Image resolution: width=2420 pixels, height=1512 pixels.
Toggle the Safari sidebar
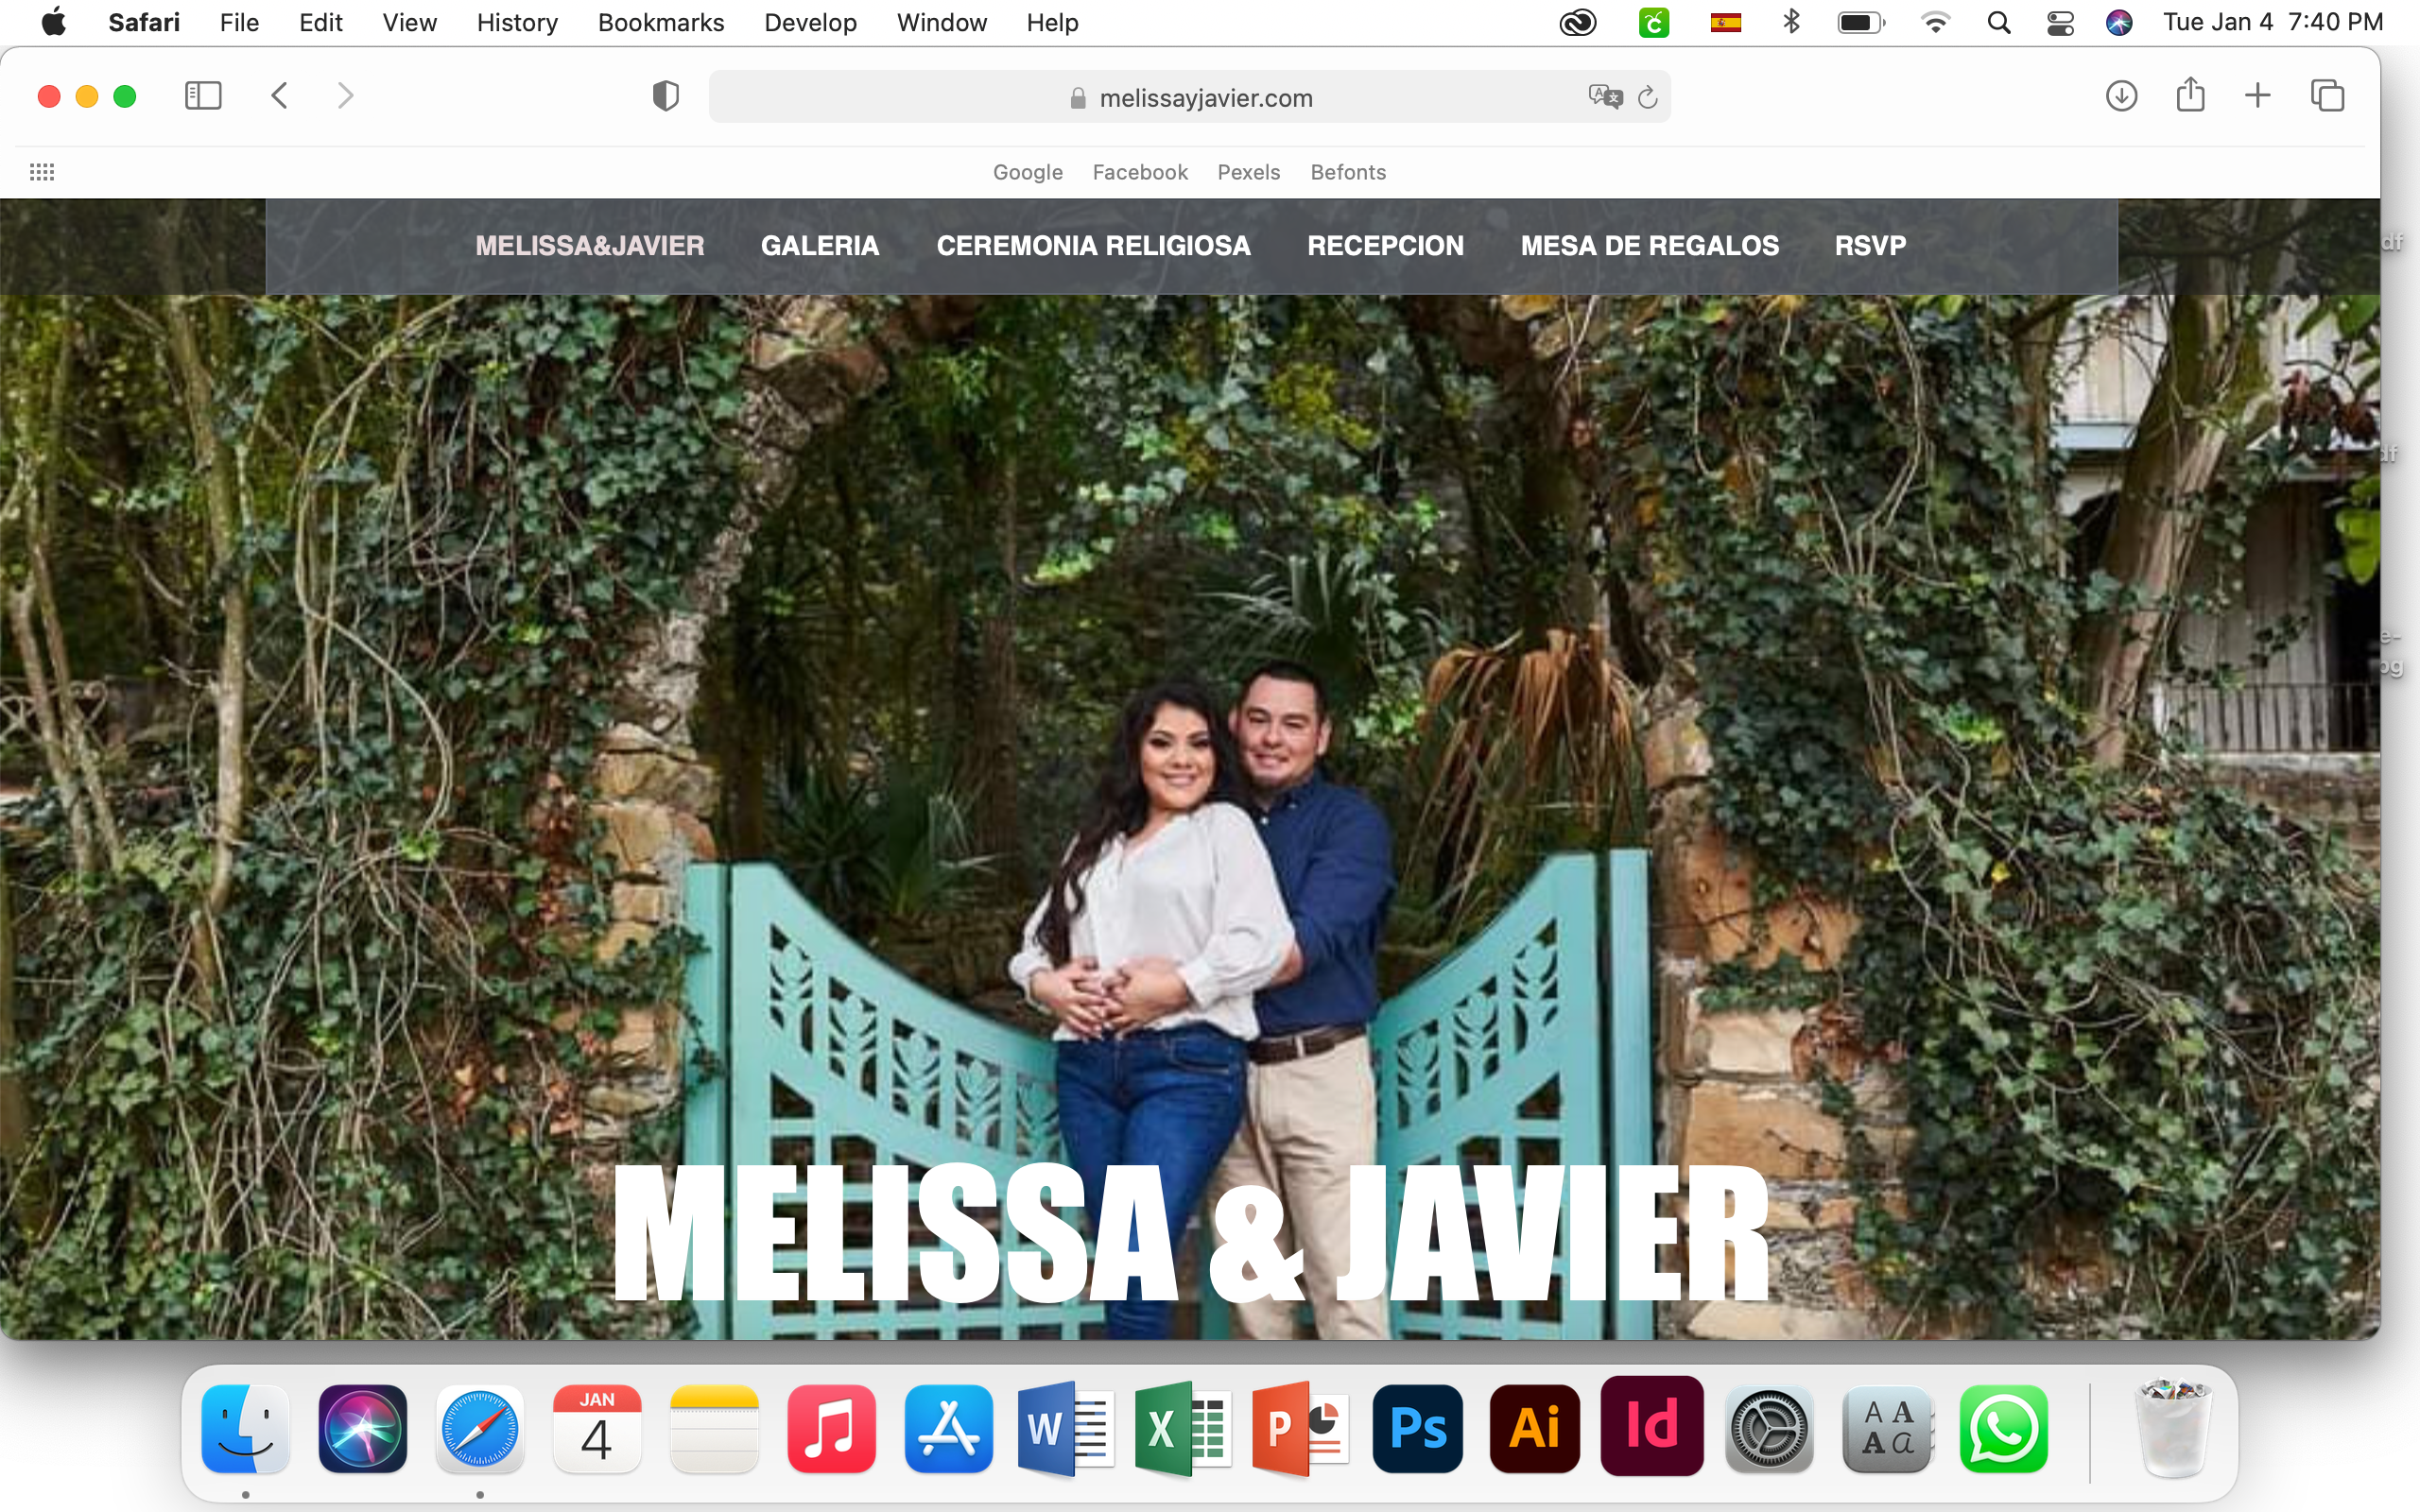[202, 95]
